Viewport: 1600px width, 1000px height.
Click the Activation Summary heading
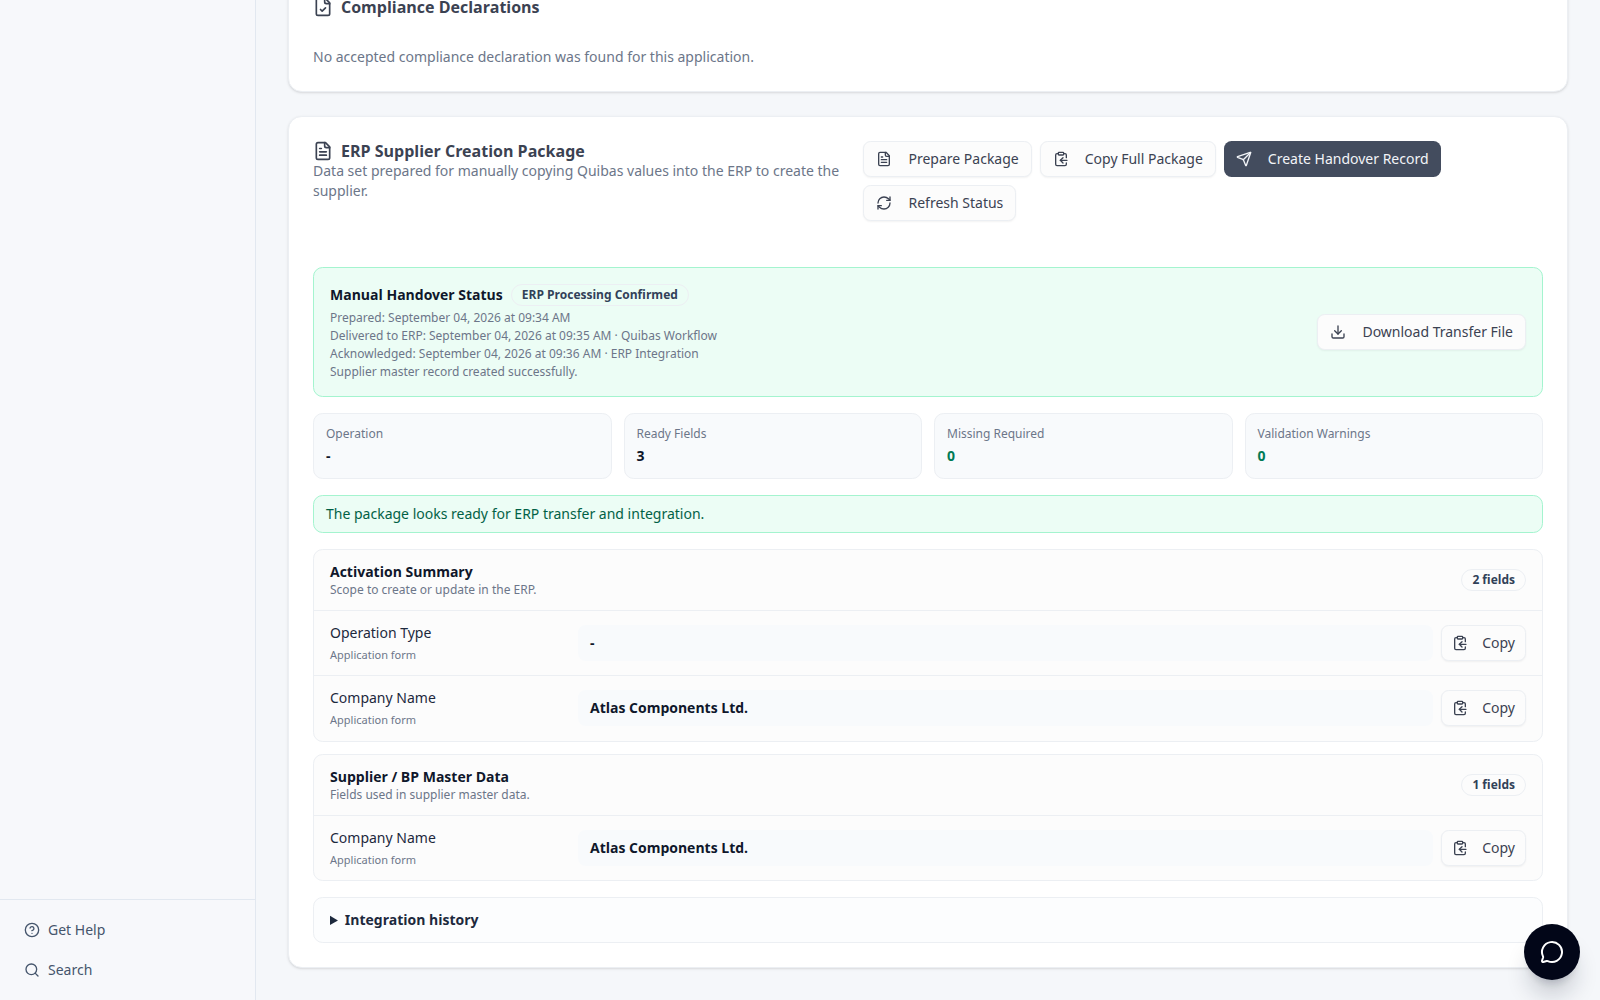pyautogui.click(x=401, y=572)
